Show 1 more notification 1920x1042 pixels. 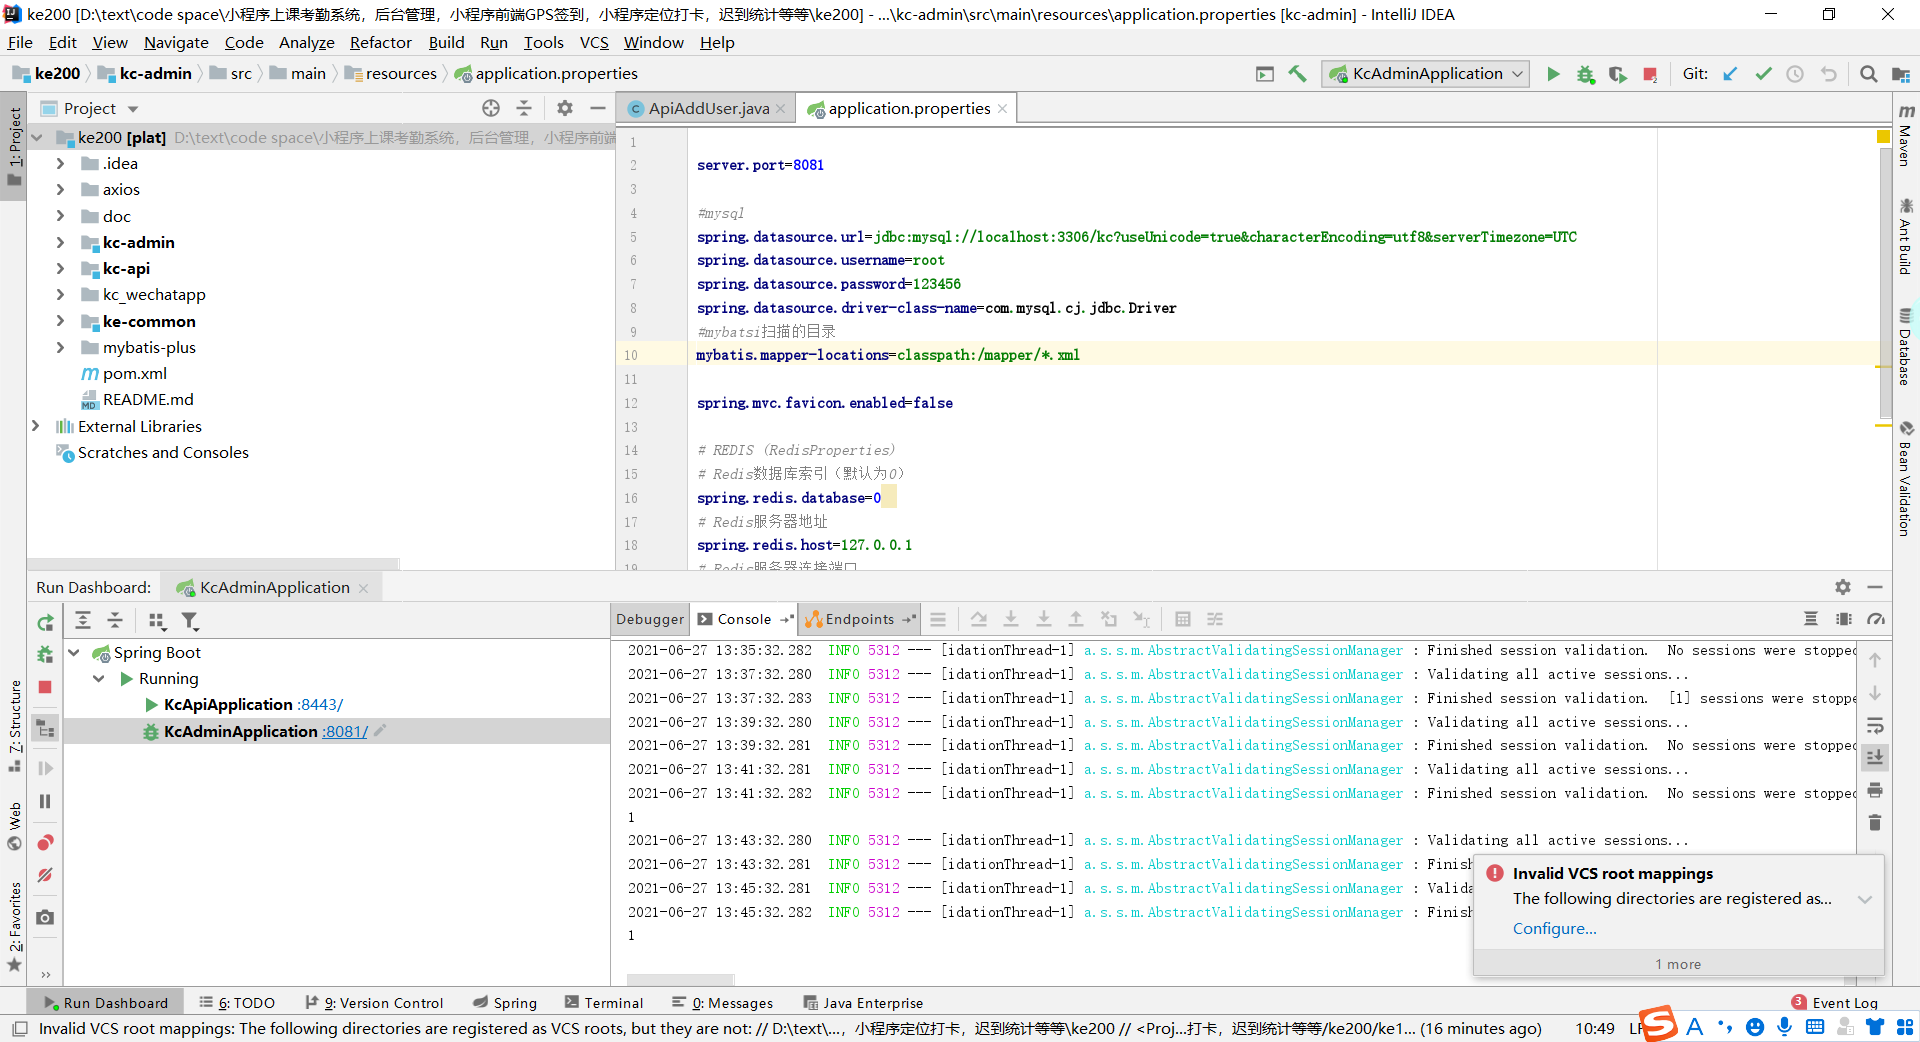tap(1678, 964)
